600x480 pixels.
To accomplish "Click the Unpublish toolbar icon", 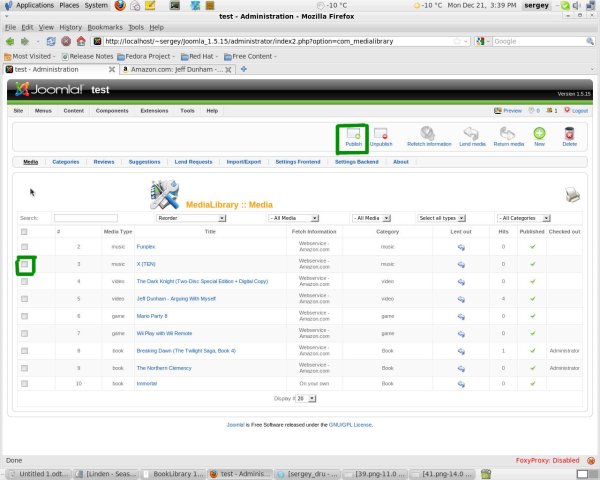I will 381,134.
